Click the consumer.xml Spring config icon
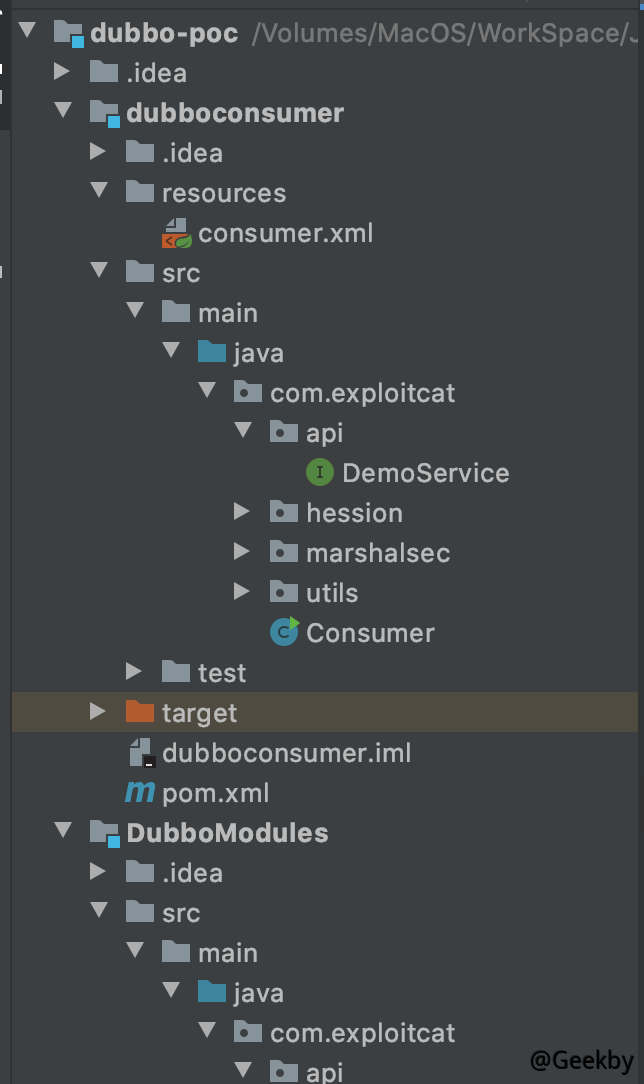 point(177,233)
